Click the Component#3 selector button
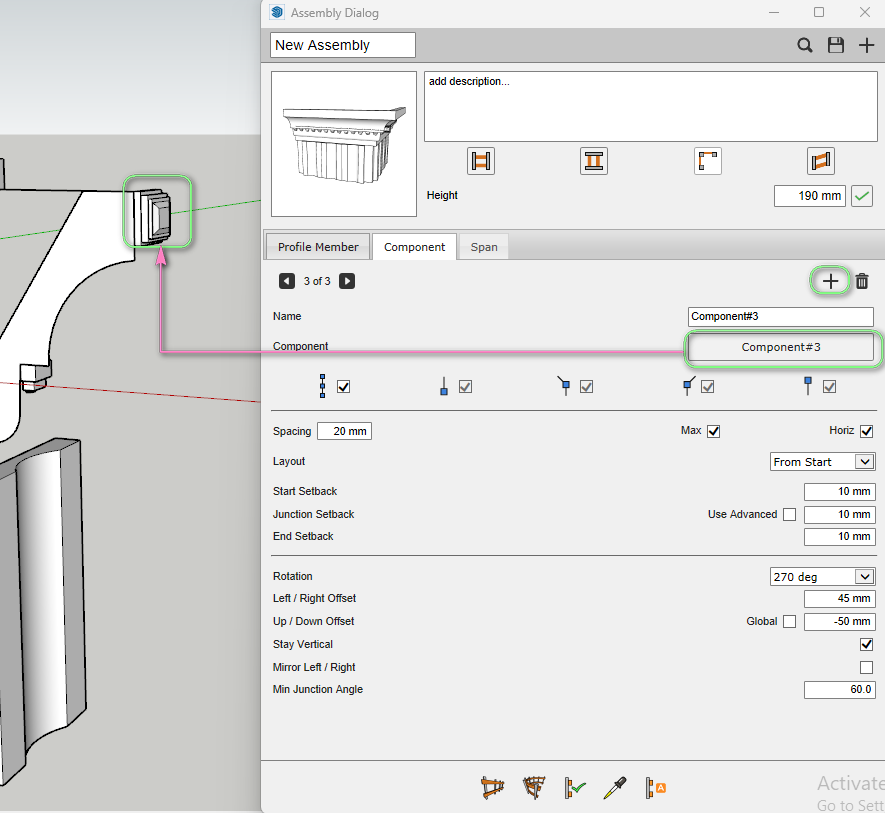Screen dimensions: 885x813 pyautogui.click(x=780, y=347)
